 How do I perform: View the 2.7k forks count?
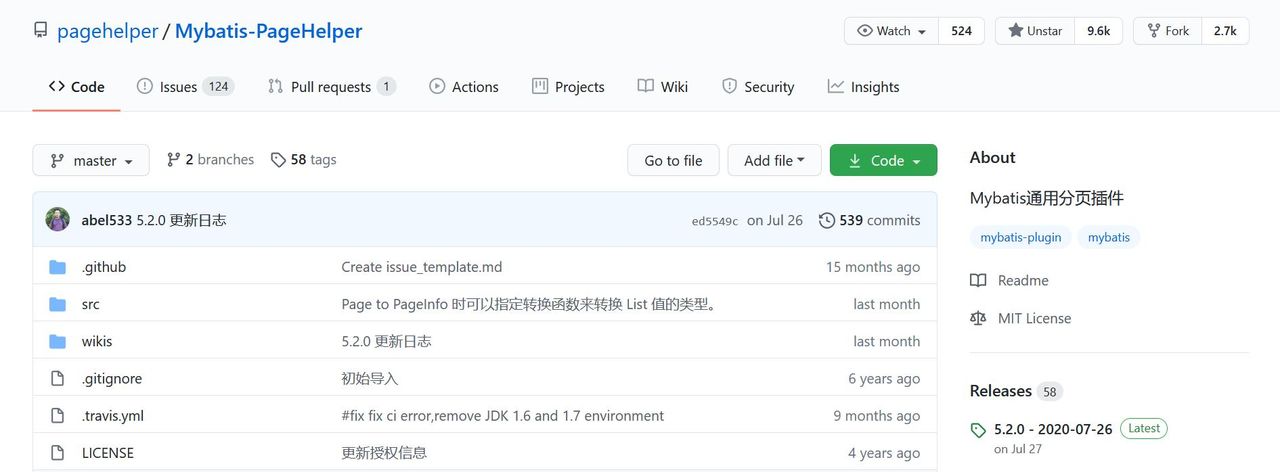(x=1225, y=31)
